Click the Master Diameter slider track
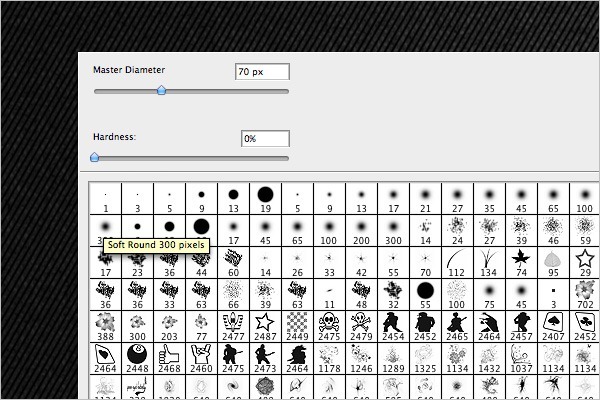Image resolution: width=600 pixels, height=400 pixels. [x=191, y=91]
